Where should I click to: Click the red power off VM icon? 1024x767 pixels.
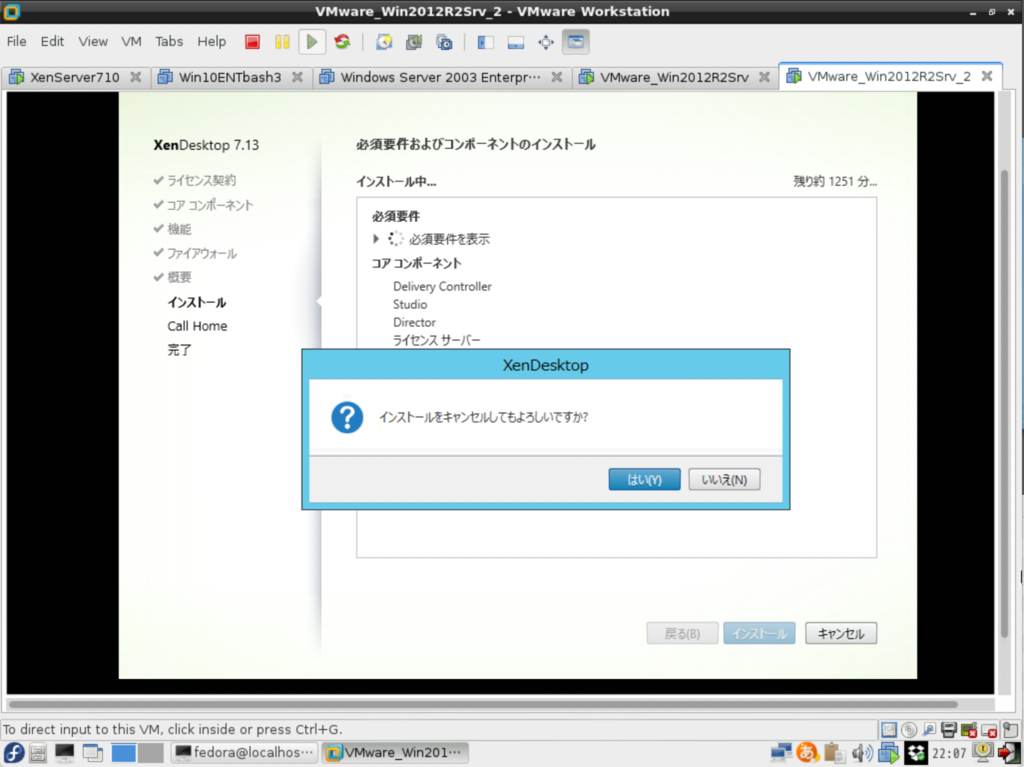(x=252, y=42)
